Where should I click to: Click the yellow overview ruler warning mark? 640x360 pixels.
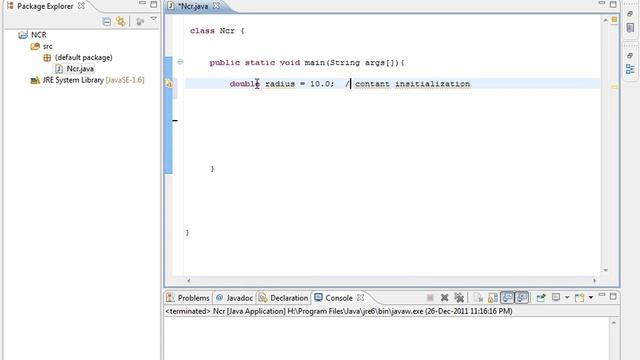614,87
